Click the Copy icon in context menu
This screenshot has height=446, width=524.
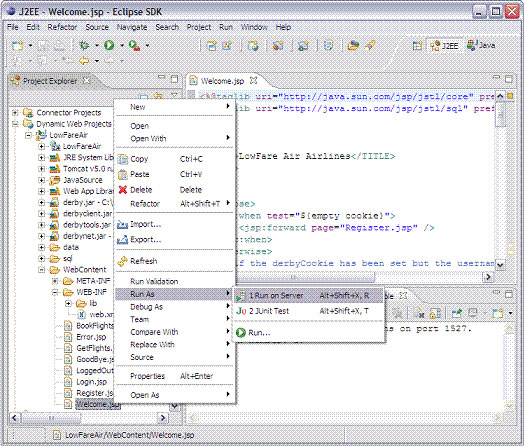123,159
